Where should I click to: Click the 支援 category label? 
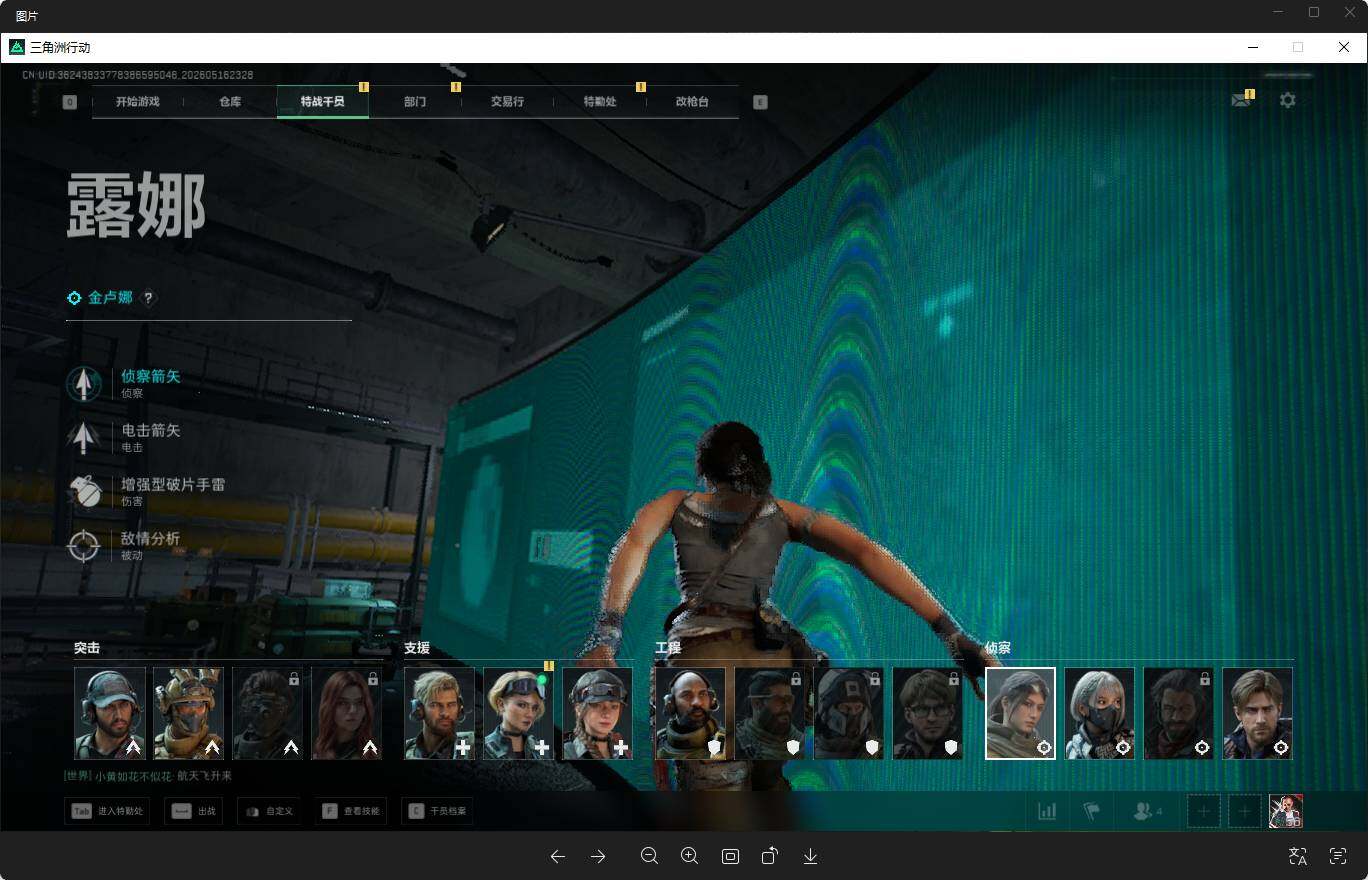point(417,648)
